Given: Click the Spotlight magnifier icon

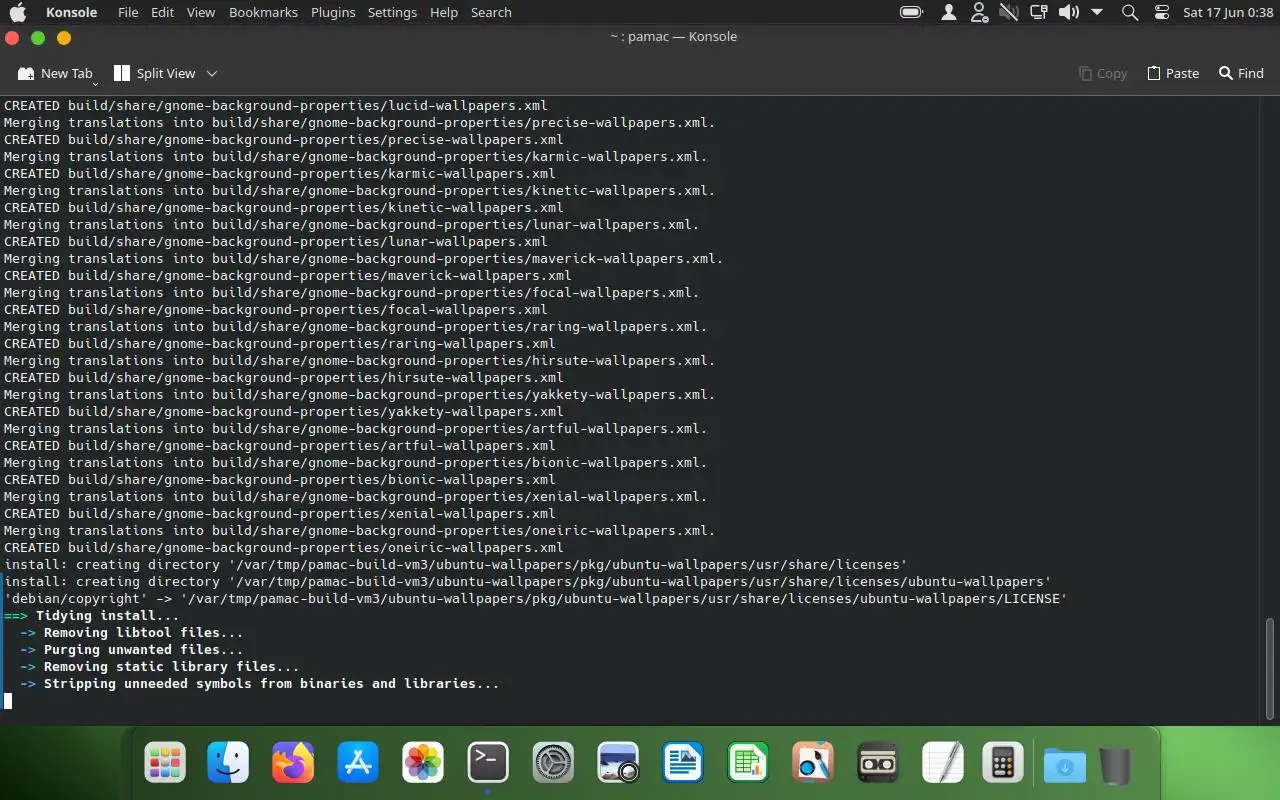Looking at the screenshot, I should coord(1130,12).
